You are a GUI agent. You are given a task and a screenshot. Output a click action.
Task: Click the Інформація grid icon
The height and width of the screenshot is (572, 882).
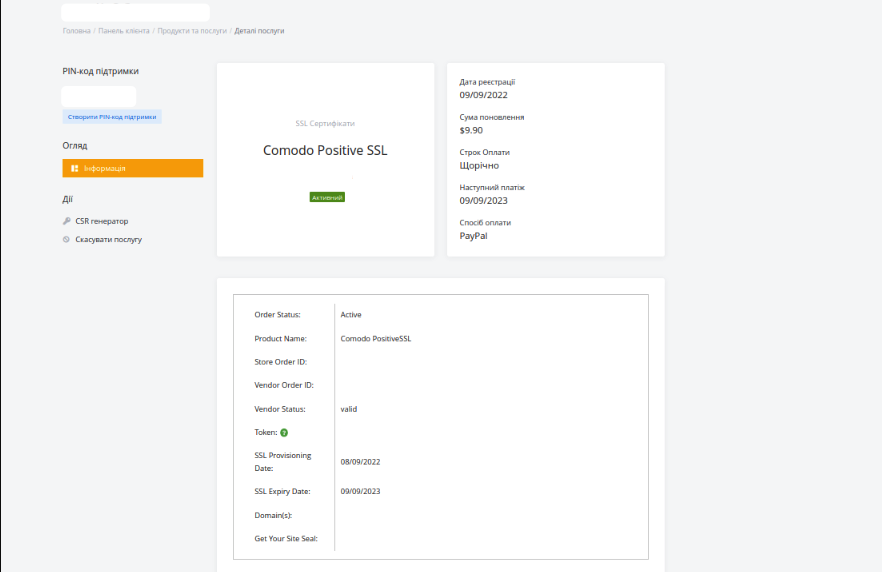coord(74,168)
